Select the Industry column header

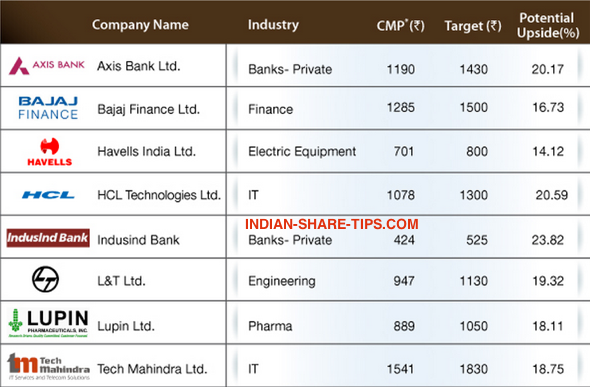tap(273, 25)
